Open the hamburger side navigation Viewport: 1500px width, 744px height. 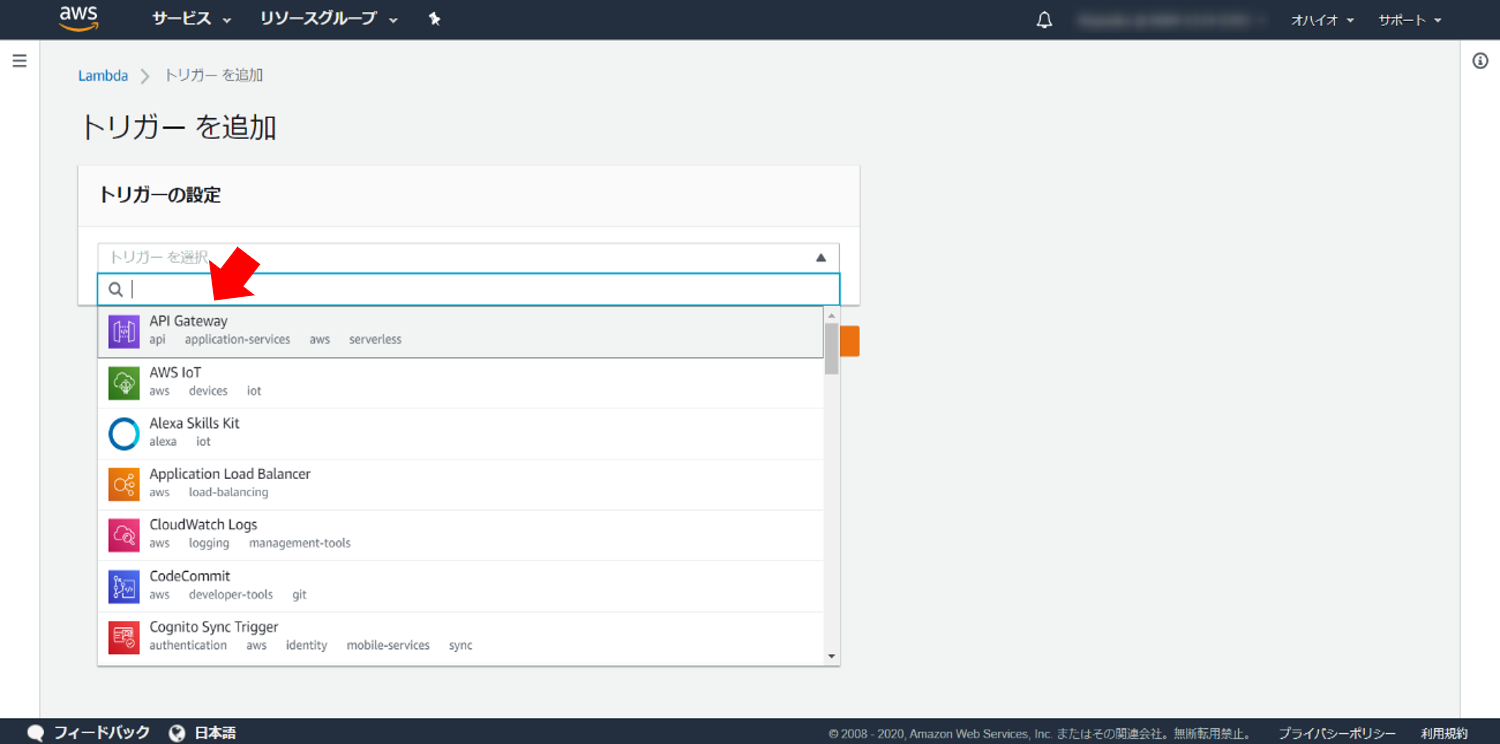click(x=19, y=61)
